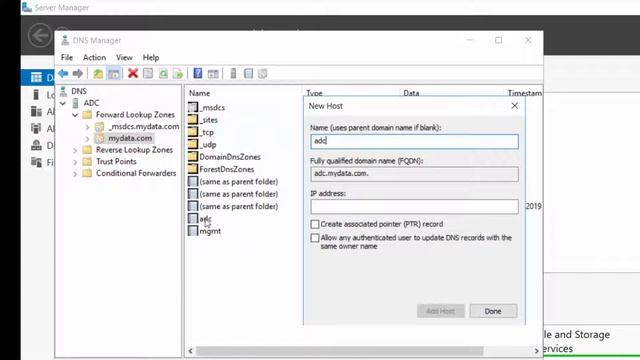Screen dimensions: 640x360
Task: Expand the _msdcs.mydata.com zone
Action: point(87,127)
